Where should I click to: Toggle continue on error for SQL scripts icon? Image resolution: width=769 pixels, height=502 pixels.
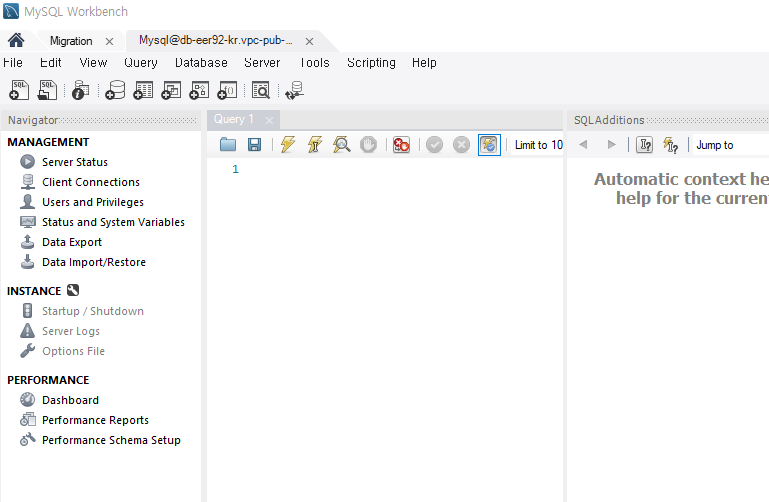[x=401, y=145]
